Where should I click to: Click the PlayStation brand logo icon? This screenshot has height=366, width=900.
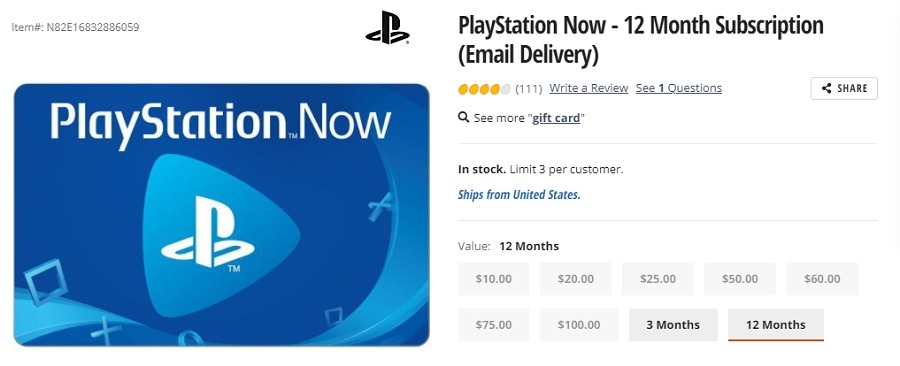pos(388,28)
